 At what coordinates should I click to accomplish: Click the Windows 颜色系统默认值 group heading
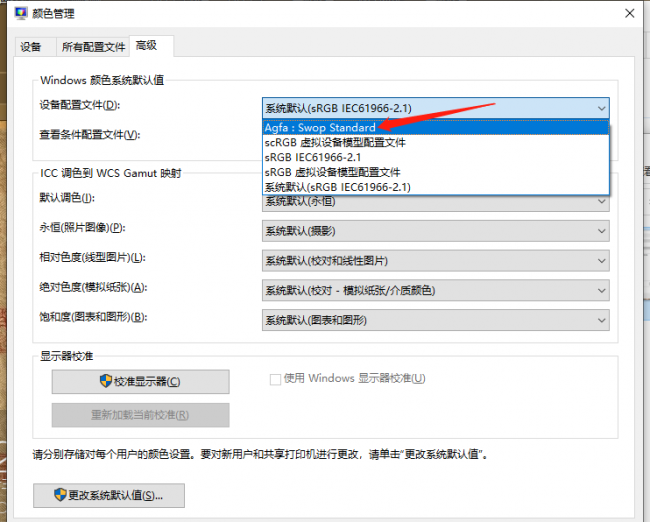[102, 80]
